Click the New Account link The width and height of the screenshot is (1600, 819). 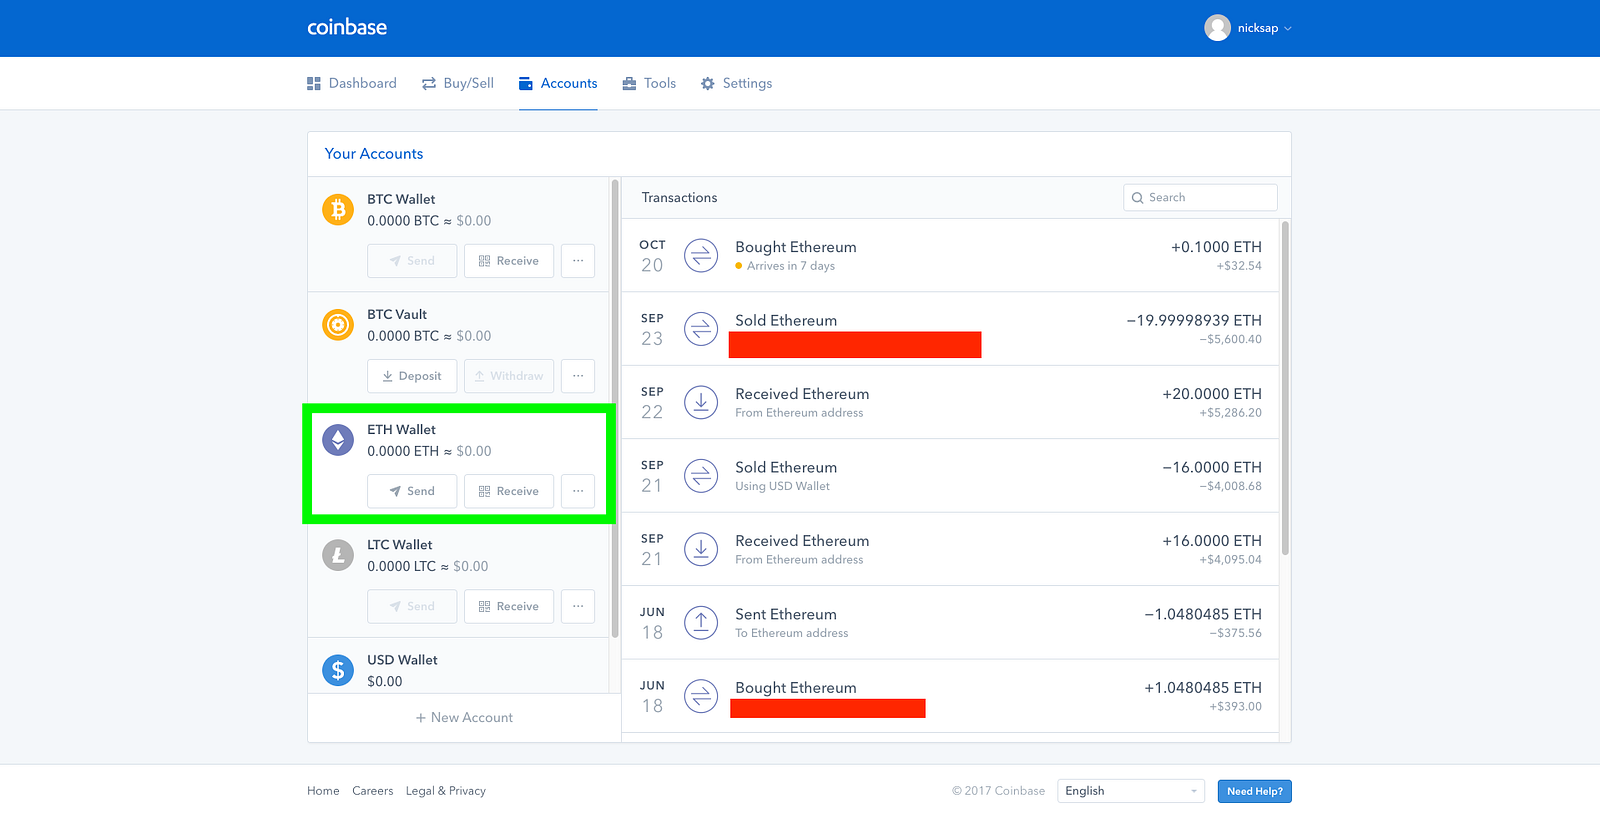tap(464, 718)
